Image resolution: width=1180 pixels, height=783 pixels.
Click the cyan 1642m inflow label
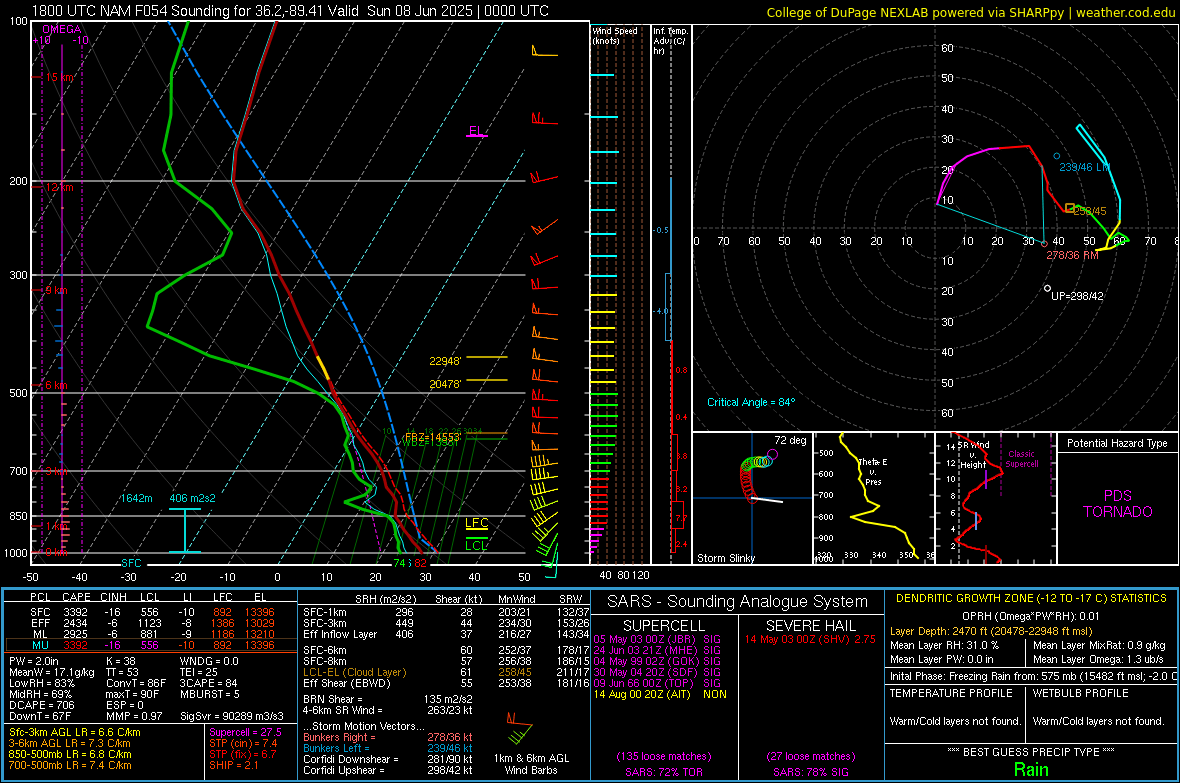[x=136, y=498]
